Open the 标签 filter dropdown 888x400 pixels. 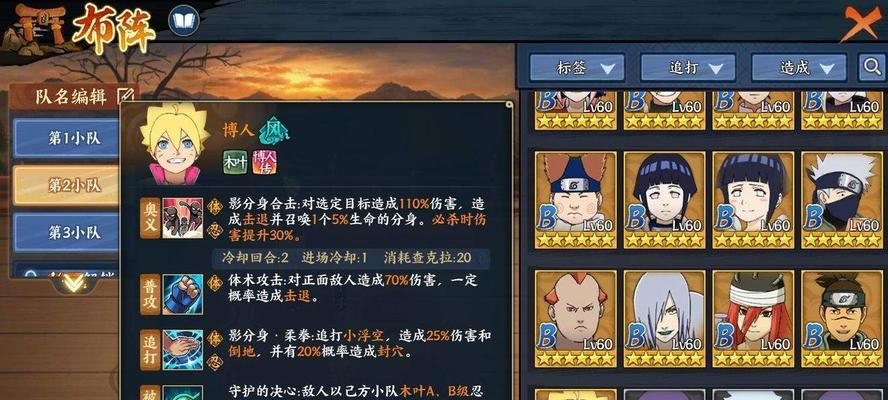pyautogui.click(x=577, y=68)
